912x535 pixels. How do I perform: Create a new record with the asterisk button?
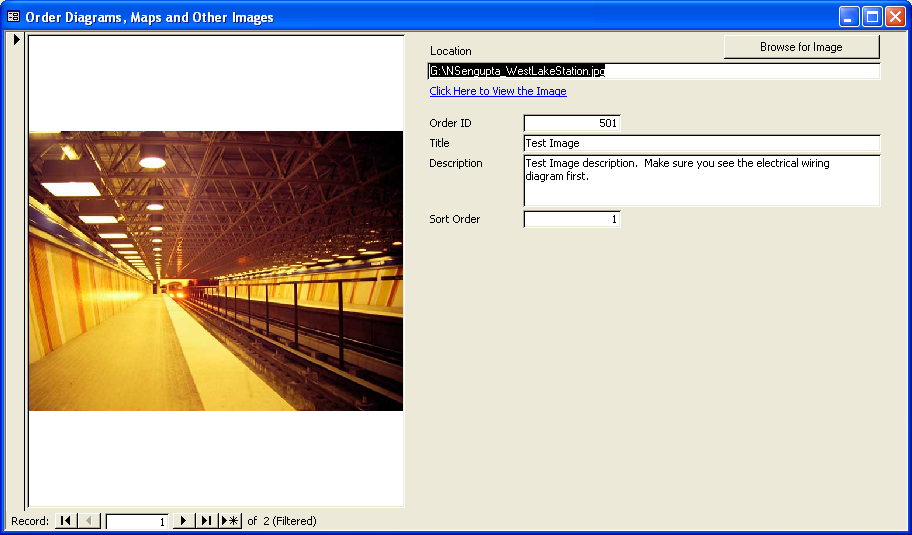pos(230,521)
